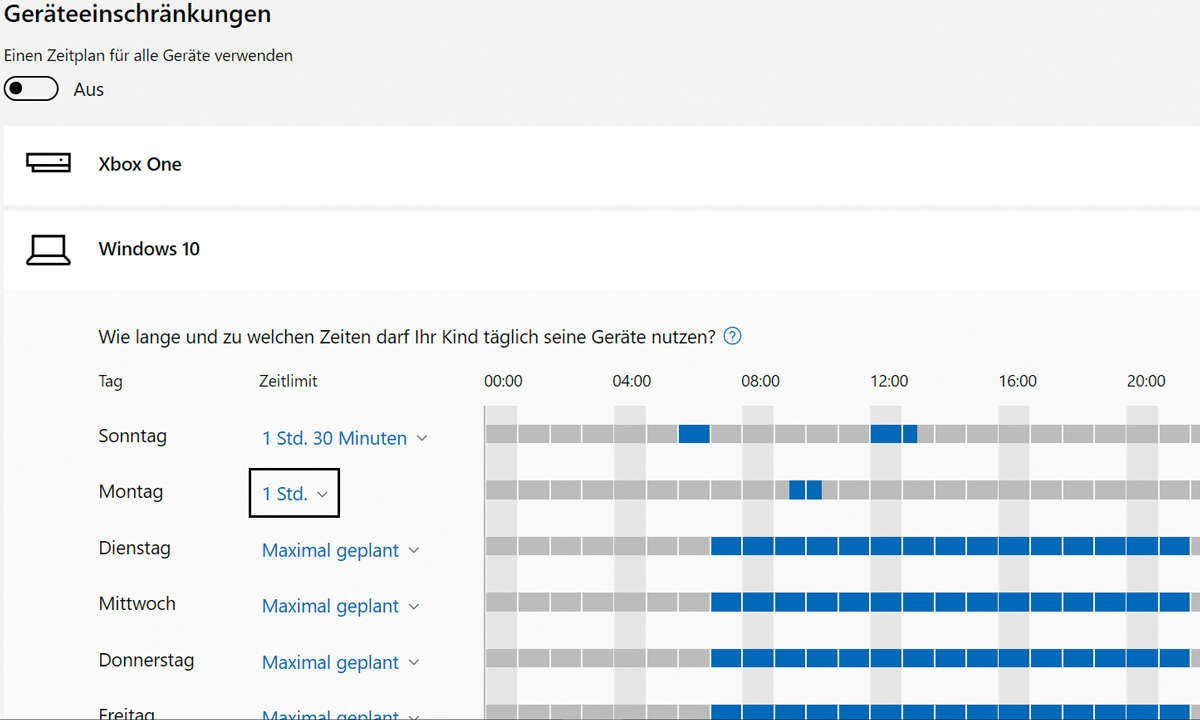Click the Windows 10 laptop icon
Image resolution: width=1200 pixels, height=720 pixels.
tap(48, 249)
